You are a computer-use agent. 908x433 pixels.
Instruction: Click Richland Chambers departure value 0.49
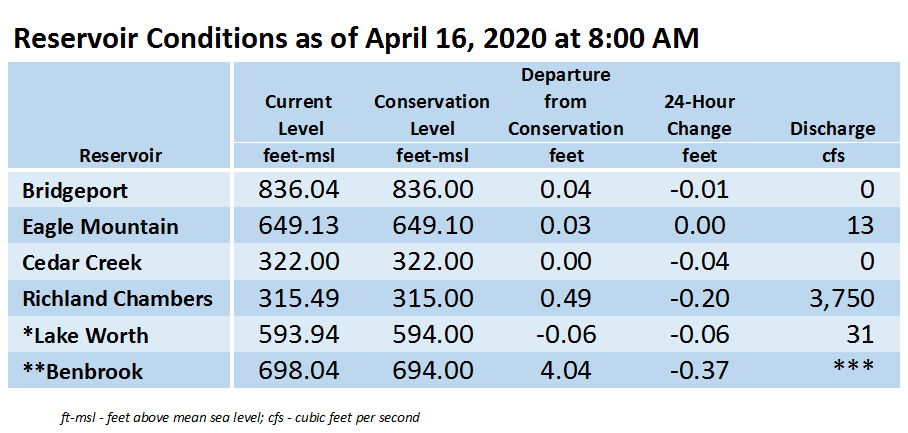click(x=566, y=299)
